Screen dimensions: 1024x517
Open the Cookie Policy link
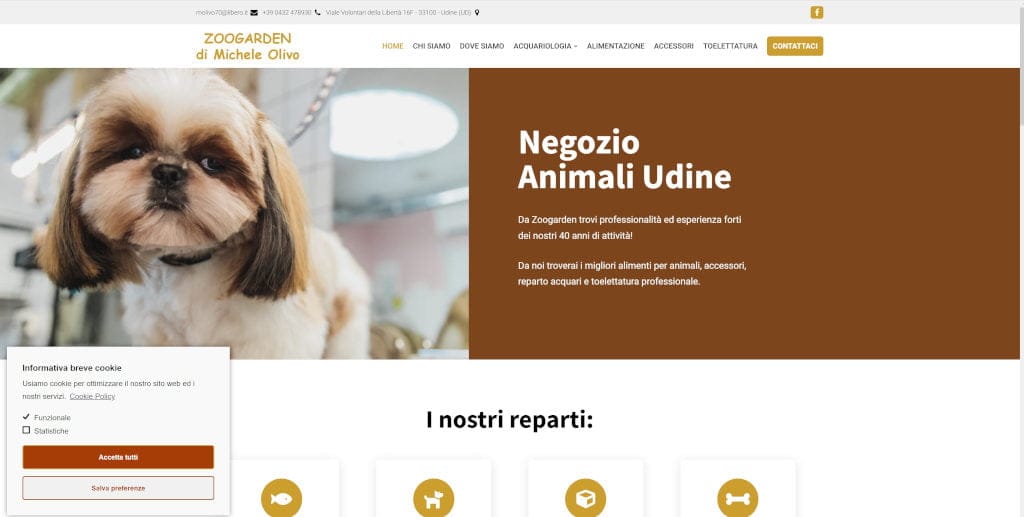coord(92,396)
